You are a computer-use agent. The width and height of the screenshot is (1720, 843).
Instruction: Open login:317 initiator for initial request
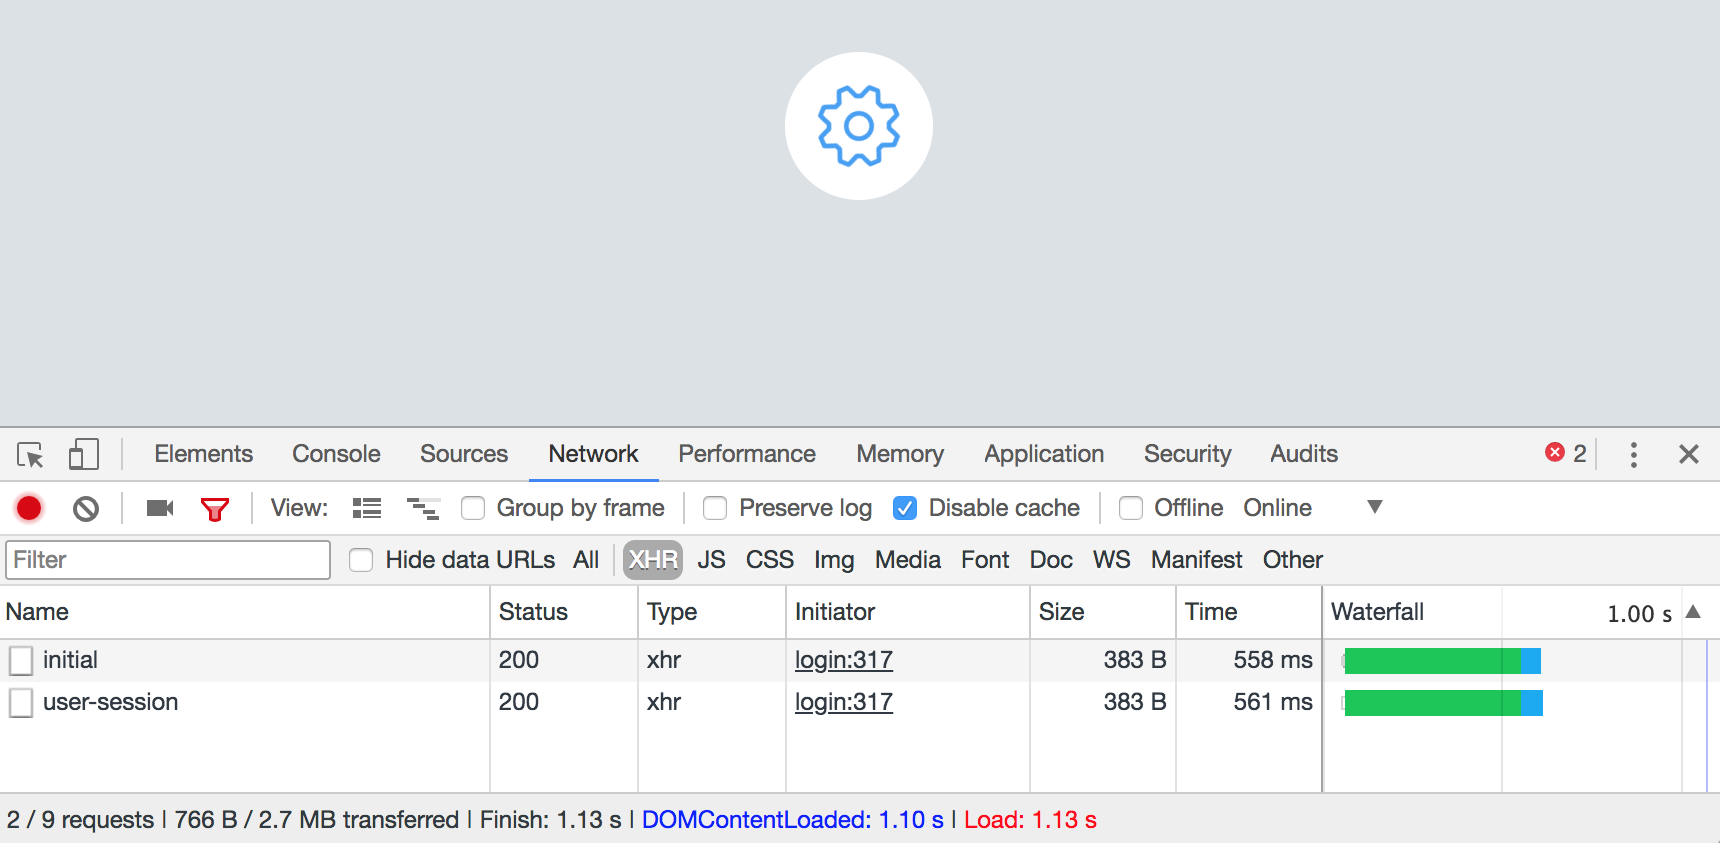coord(844,660)
